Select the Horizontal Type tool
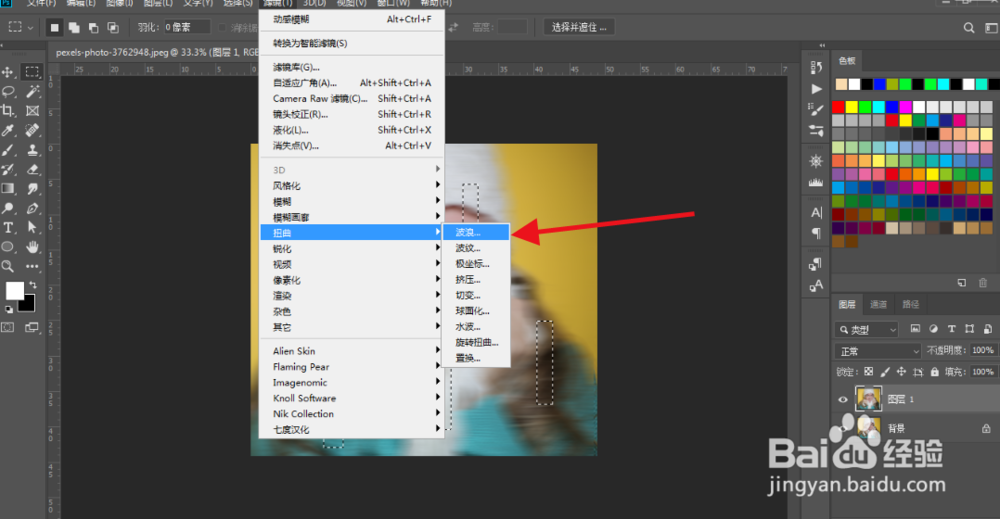The height and width of the screenshot is (519, 1000). click(x=8, y=228)
